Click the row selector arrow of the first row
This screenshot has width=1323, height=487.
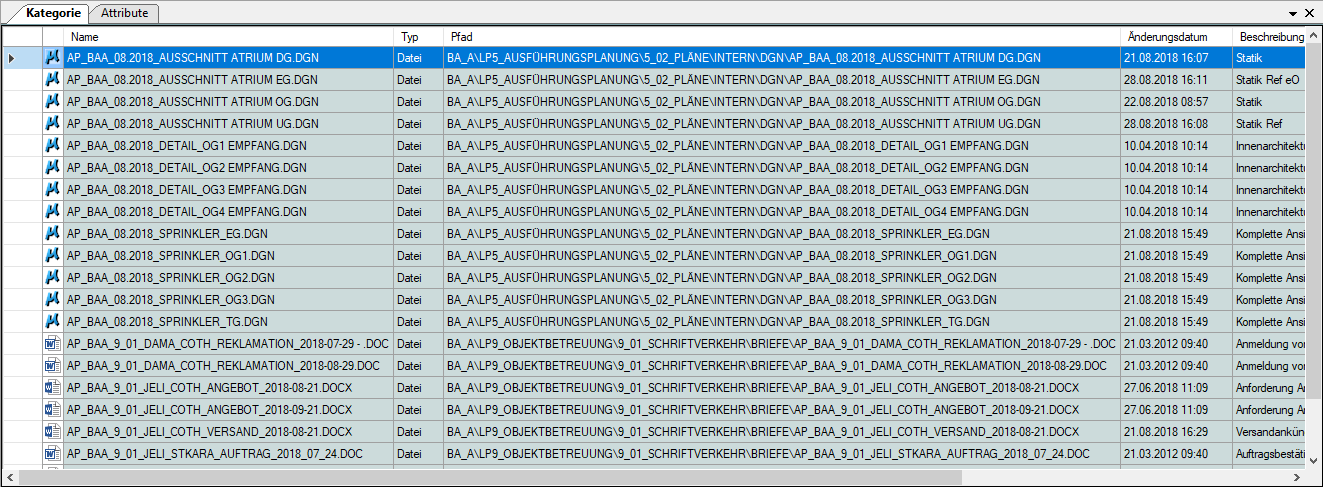(x=11, y=58)
